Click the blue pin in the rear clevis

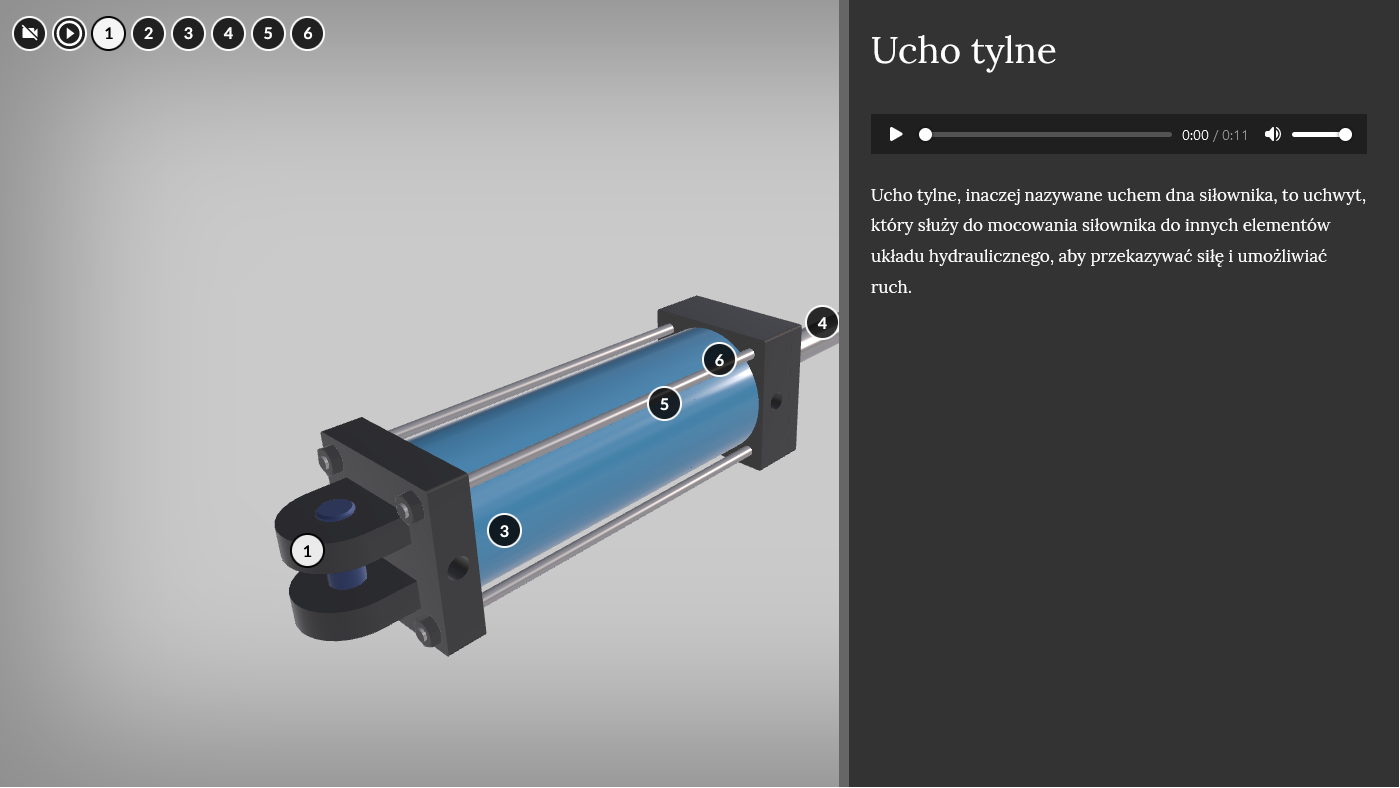[335, 511]
